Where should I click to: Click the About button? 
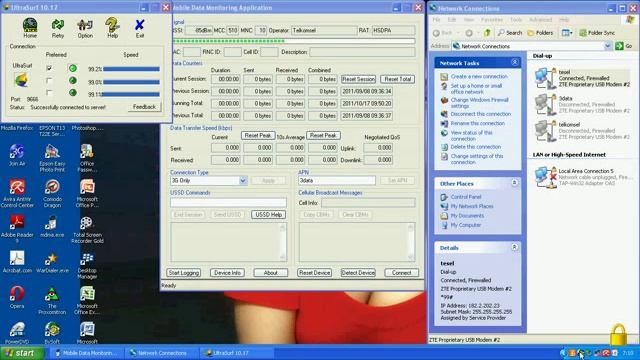tap(271, 273)
